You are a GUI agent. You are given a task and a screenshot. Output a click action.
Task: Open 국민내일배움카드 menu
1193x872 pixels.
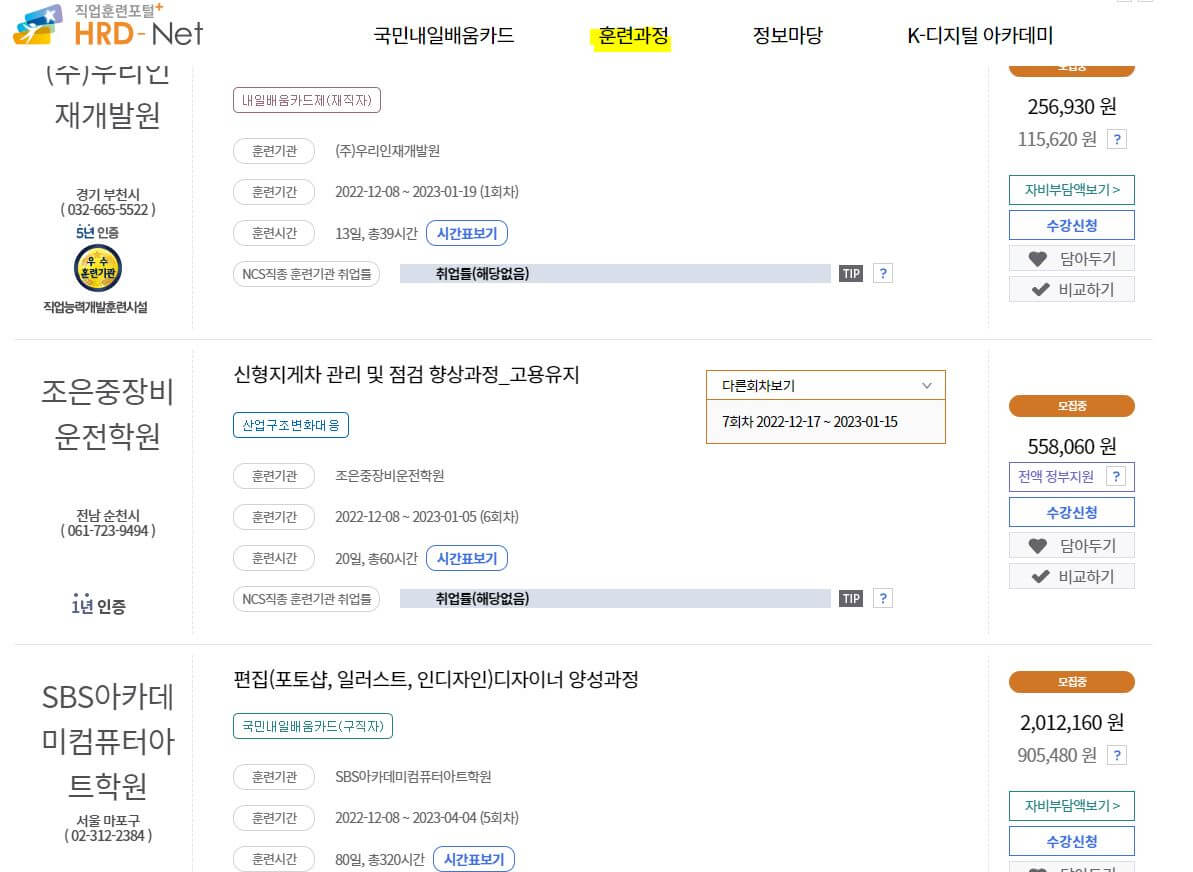444,35
